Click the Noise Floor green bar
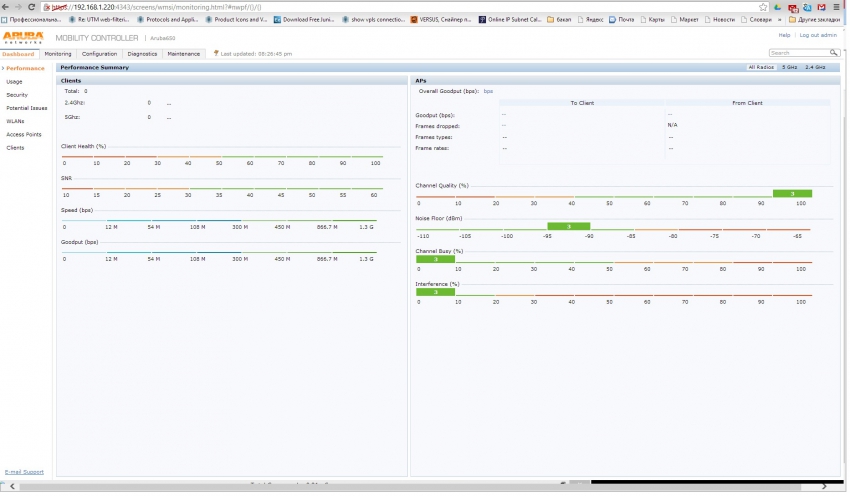850x496 pixels. tap(571, 227)
